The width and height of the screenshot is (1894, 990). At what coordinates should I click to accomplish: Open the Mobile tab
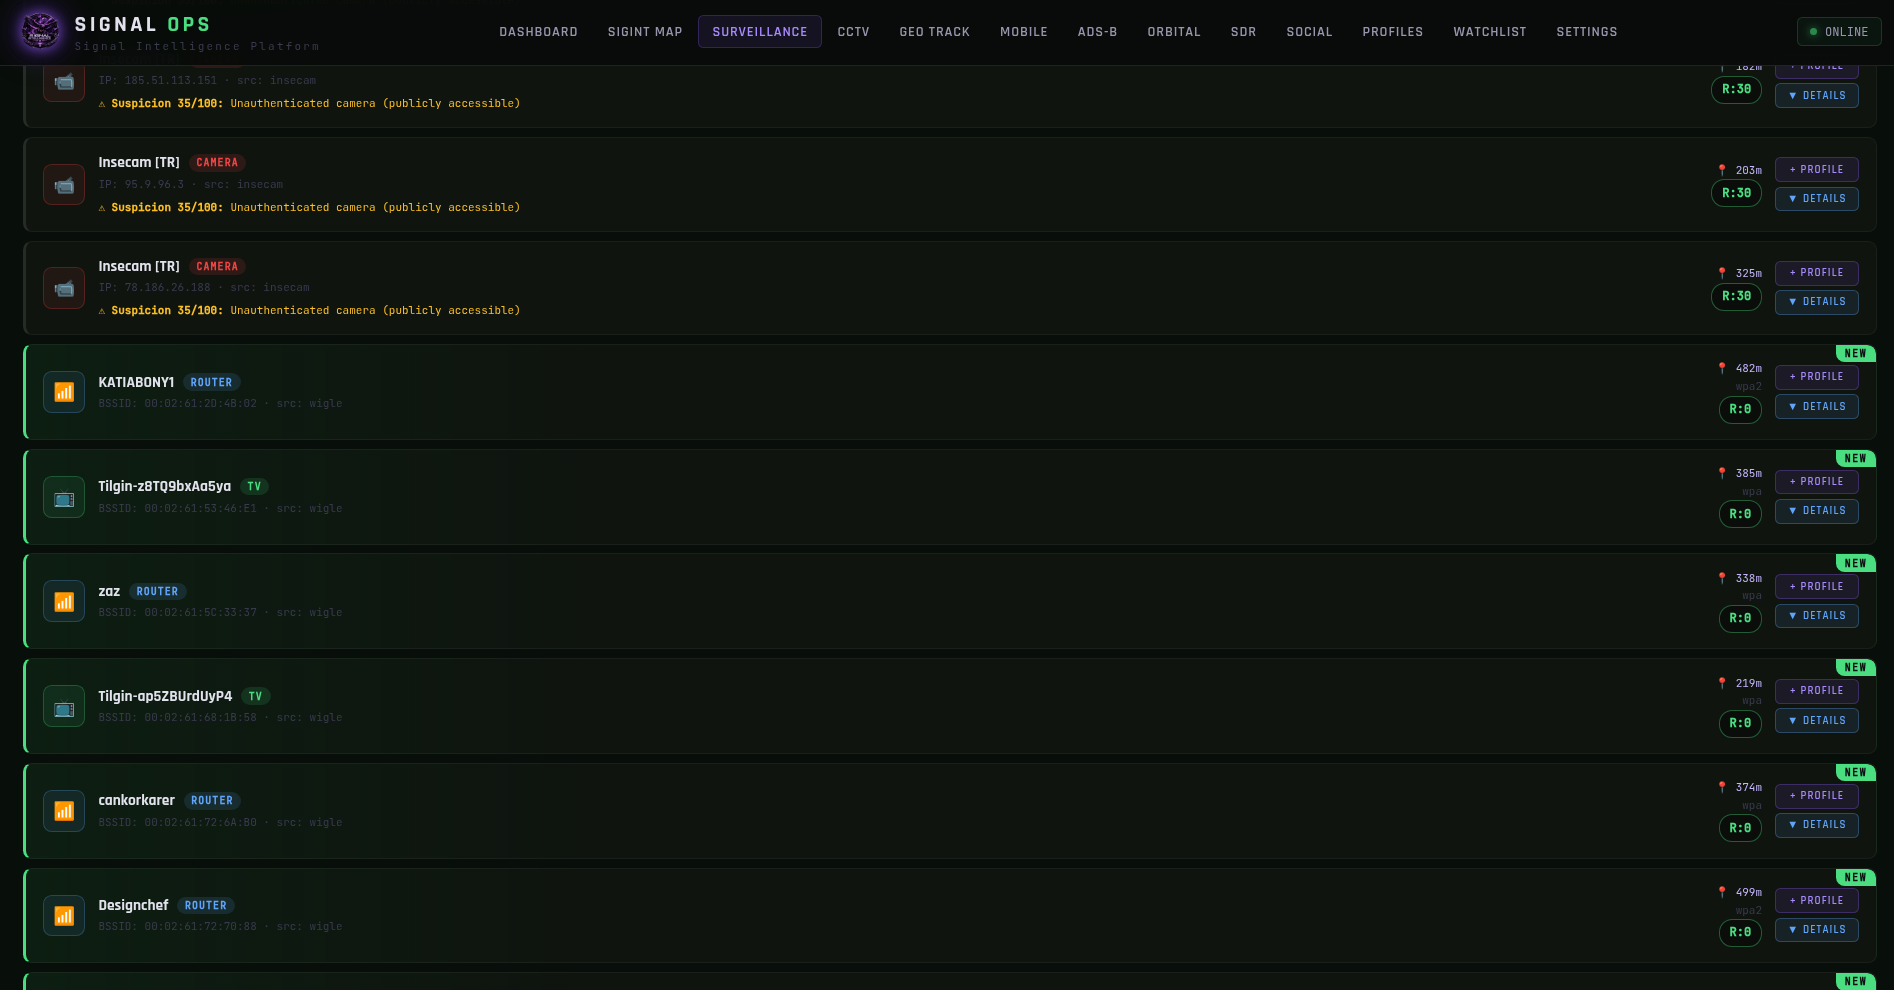(x=1024, y=32)
